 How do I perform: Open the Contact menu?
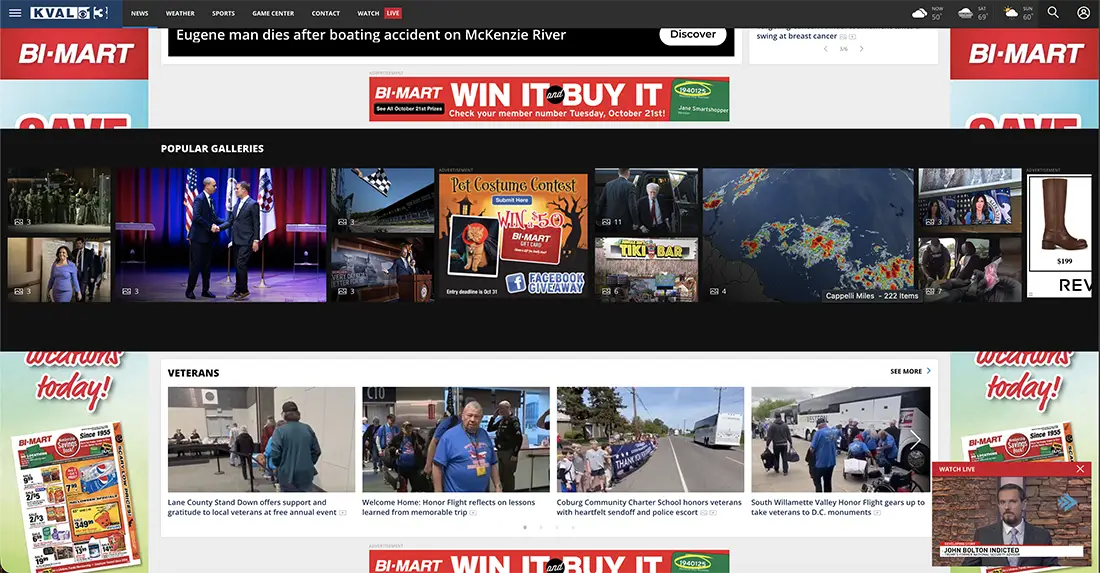(x=326, y=13)
